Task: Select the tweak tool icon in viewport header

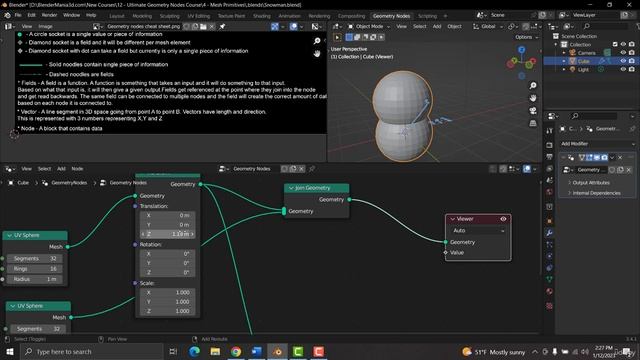Action: [x=337, y=37]
